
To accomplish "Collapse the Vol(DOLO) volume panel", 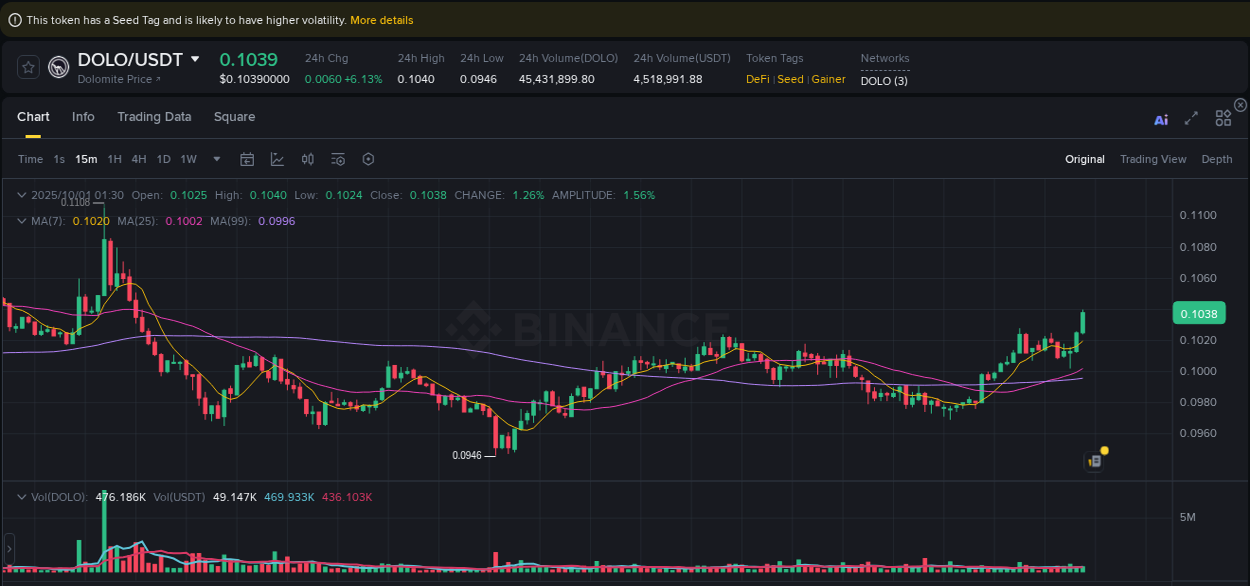I will pos(21,496).
